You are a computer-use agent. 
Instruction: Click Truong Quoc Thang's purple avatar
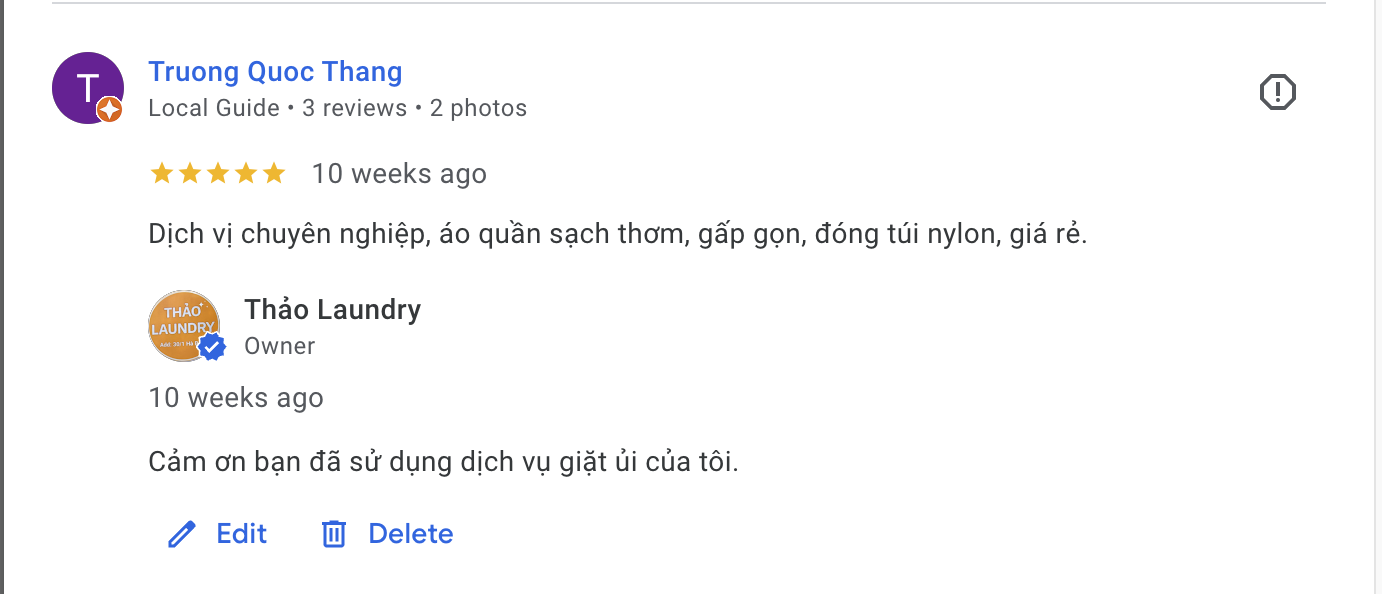[x=87, y=88]
